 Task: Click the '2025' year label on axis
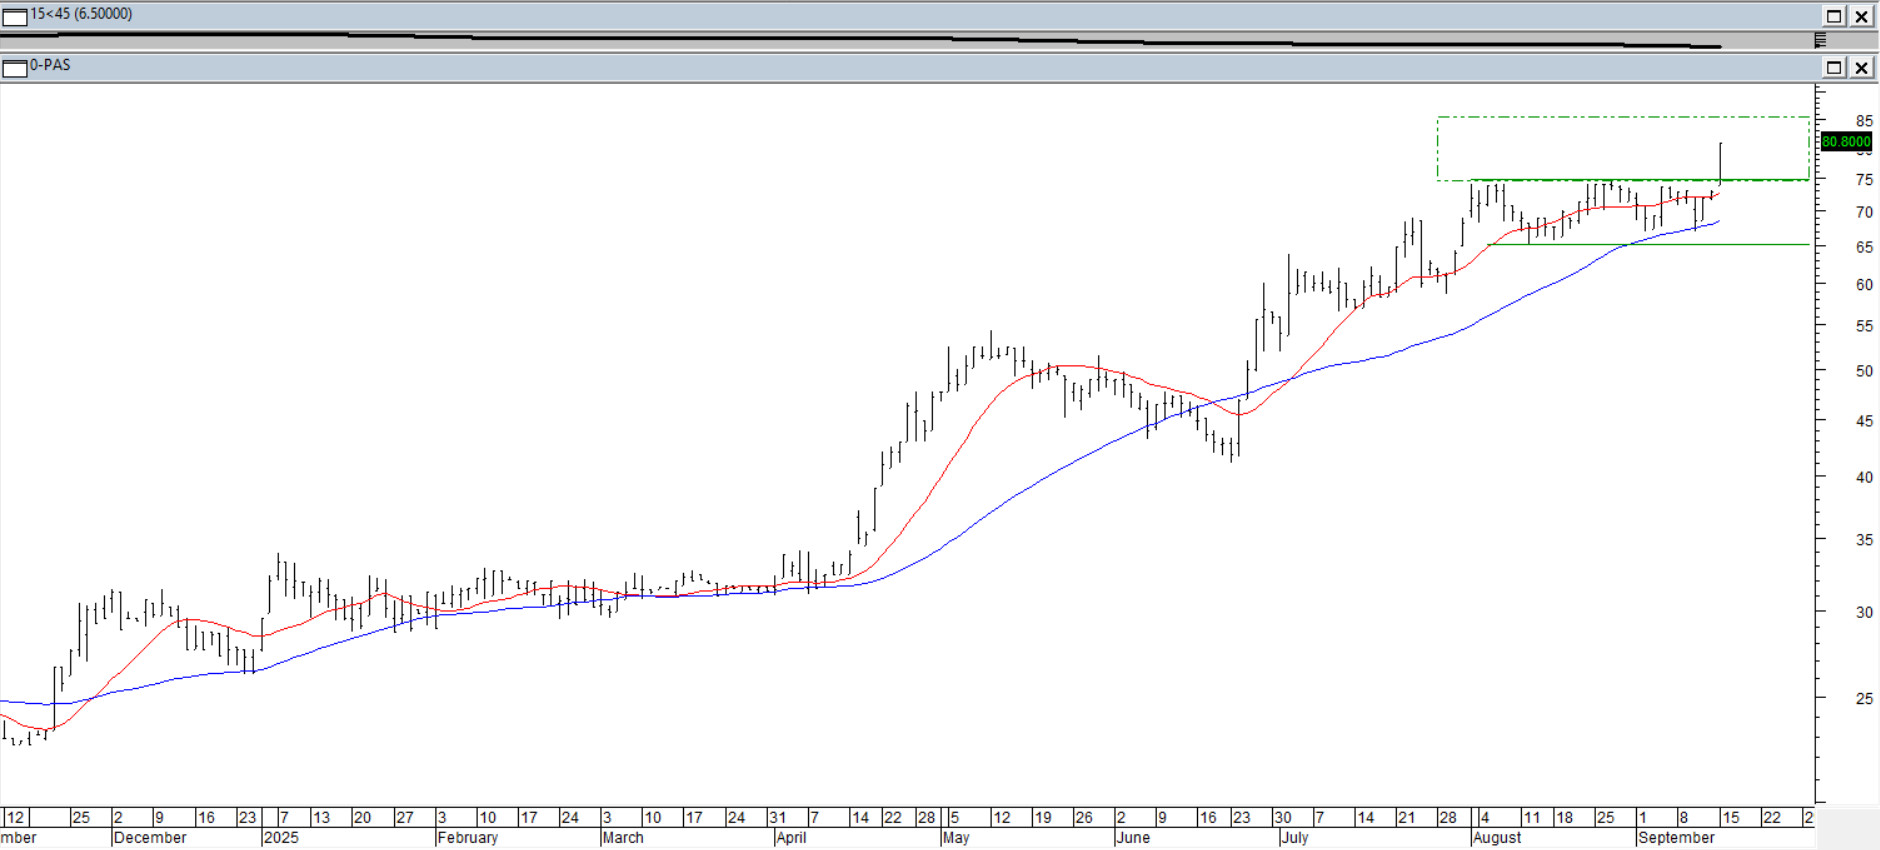[x=281, y=838]
